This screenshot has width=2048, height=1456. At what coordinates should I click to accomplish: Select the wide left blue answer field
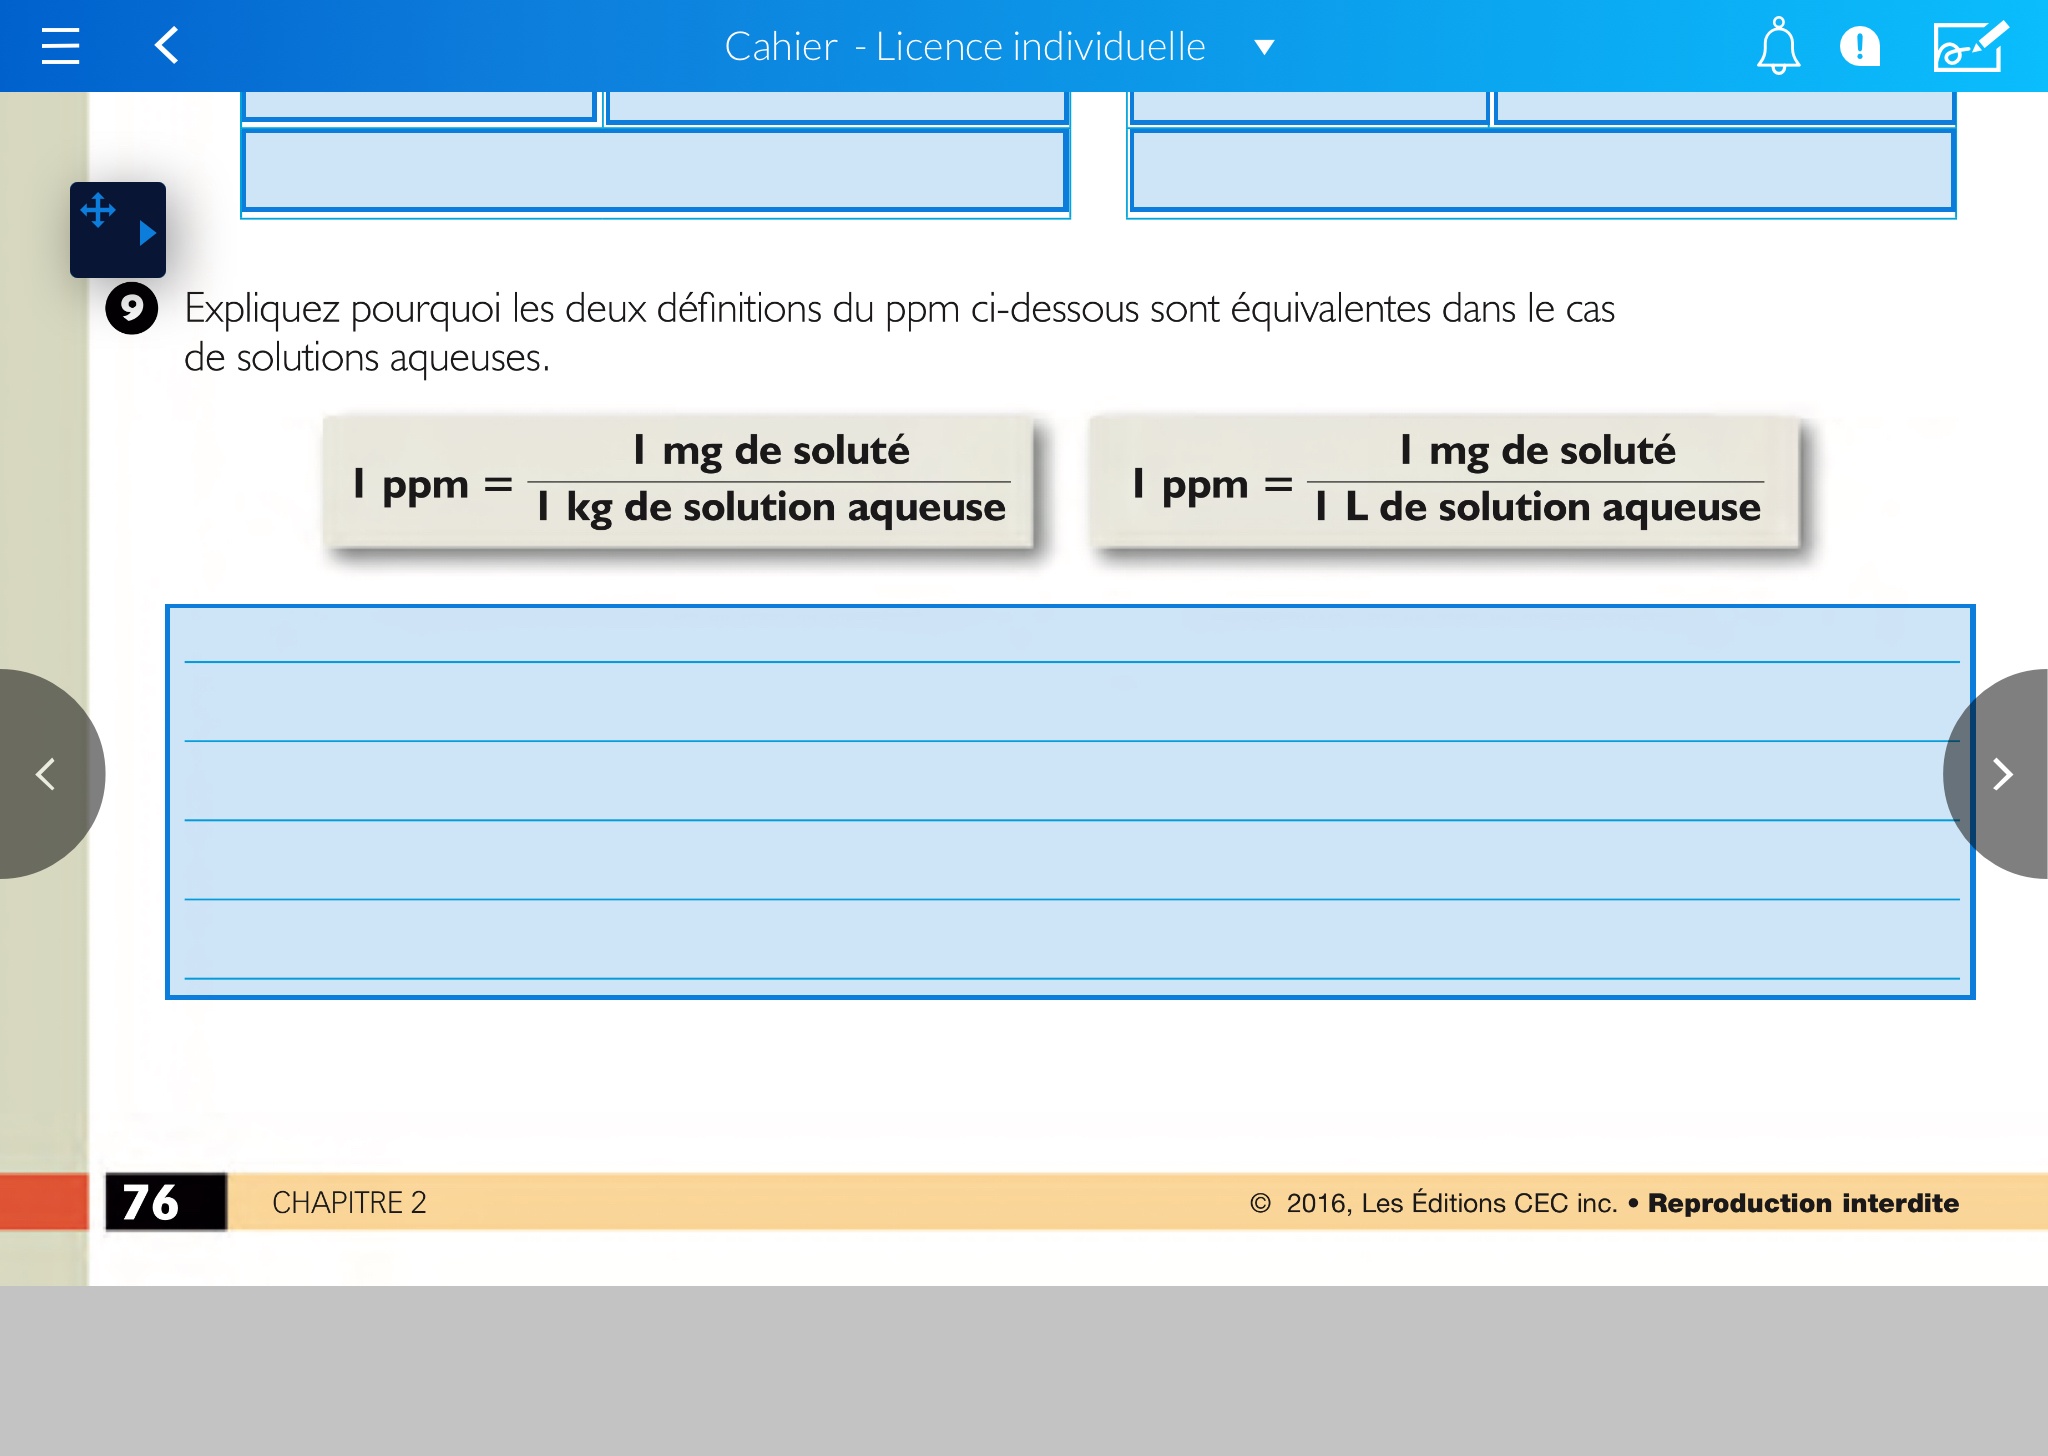tap(654, 170)
